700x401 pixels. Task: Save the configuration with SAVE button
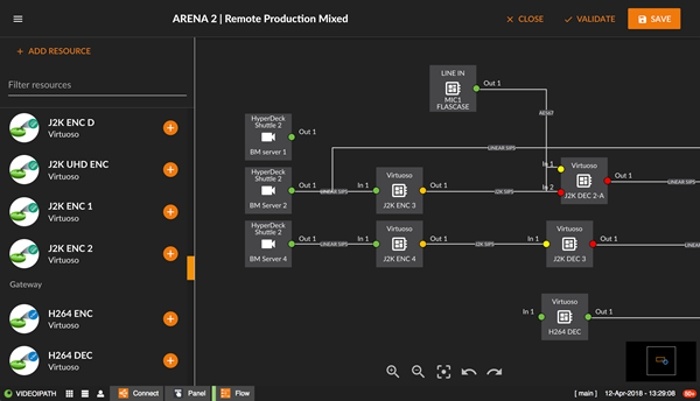(x=654, y=19)
